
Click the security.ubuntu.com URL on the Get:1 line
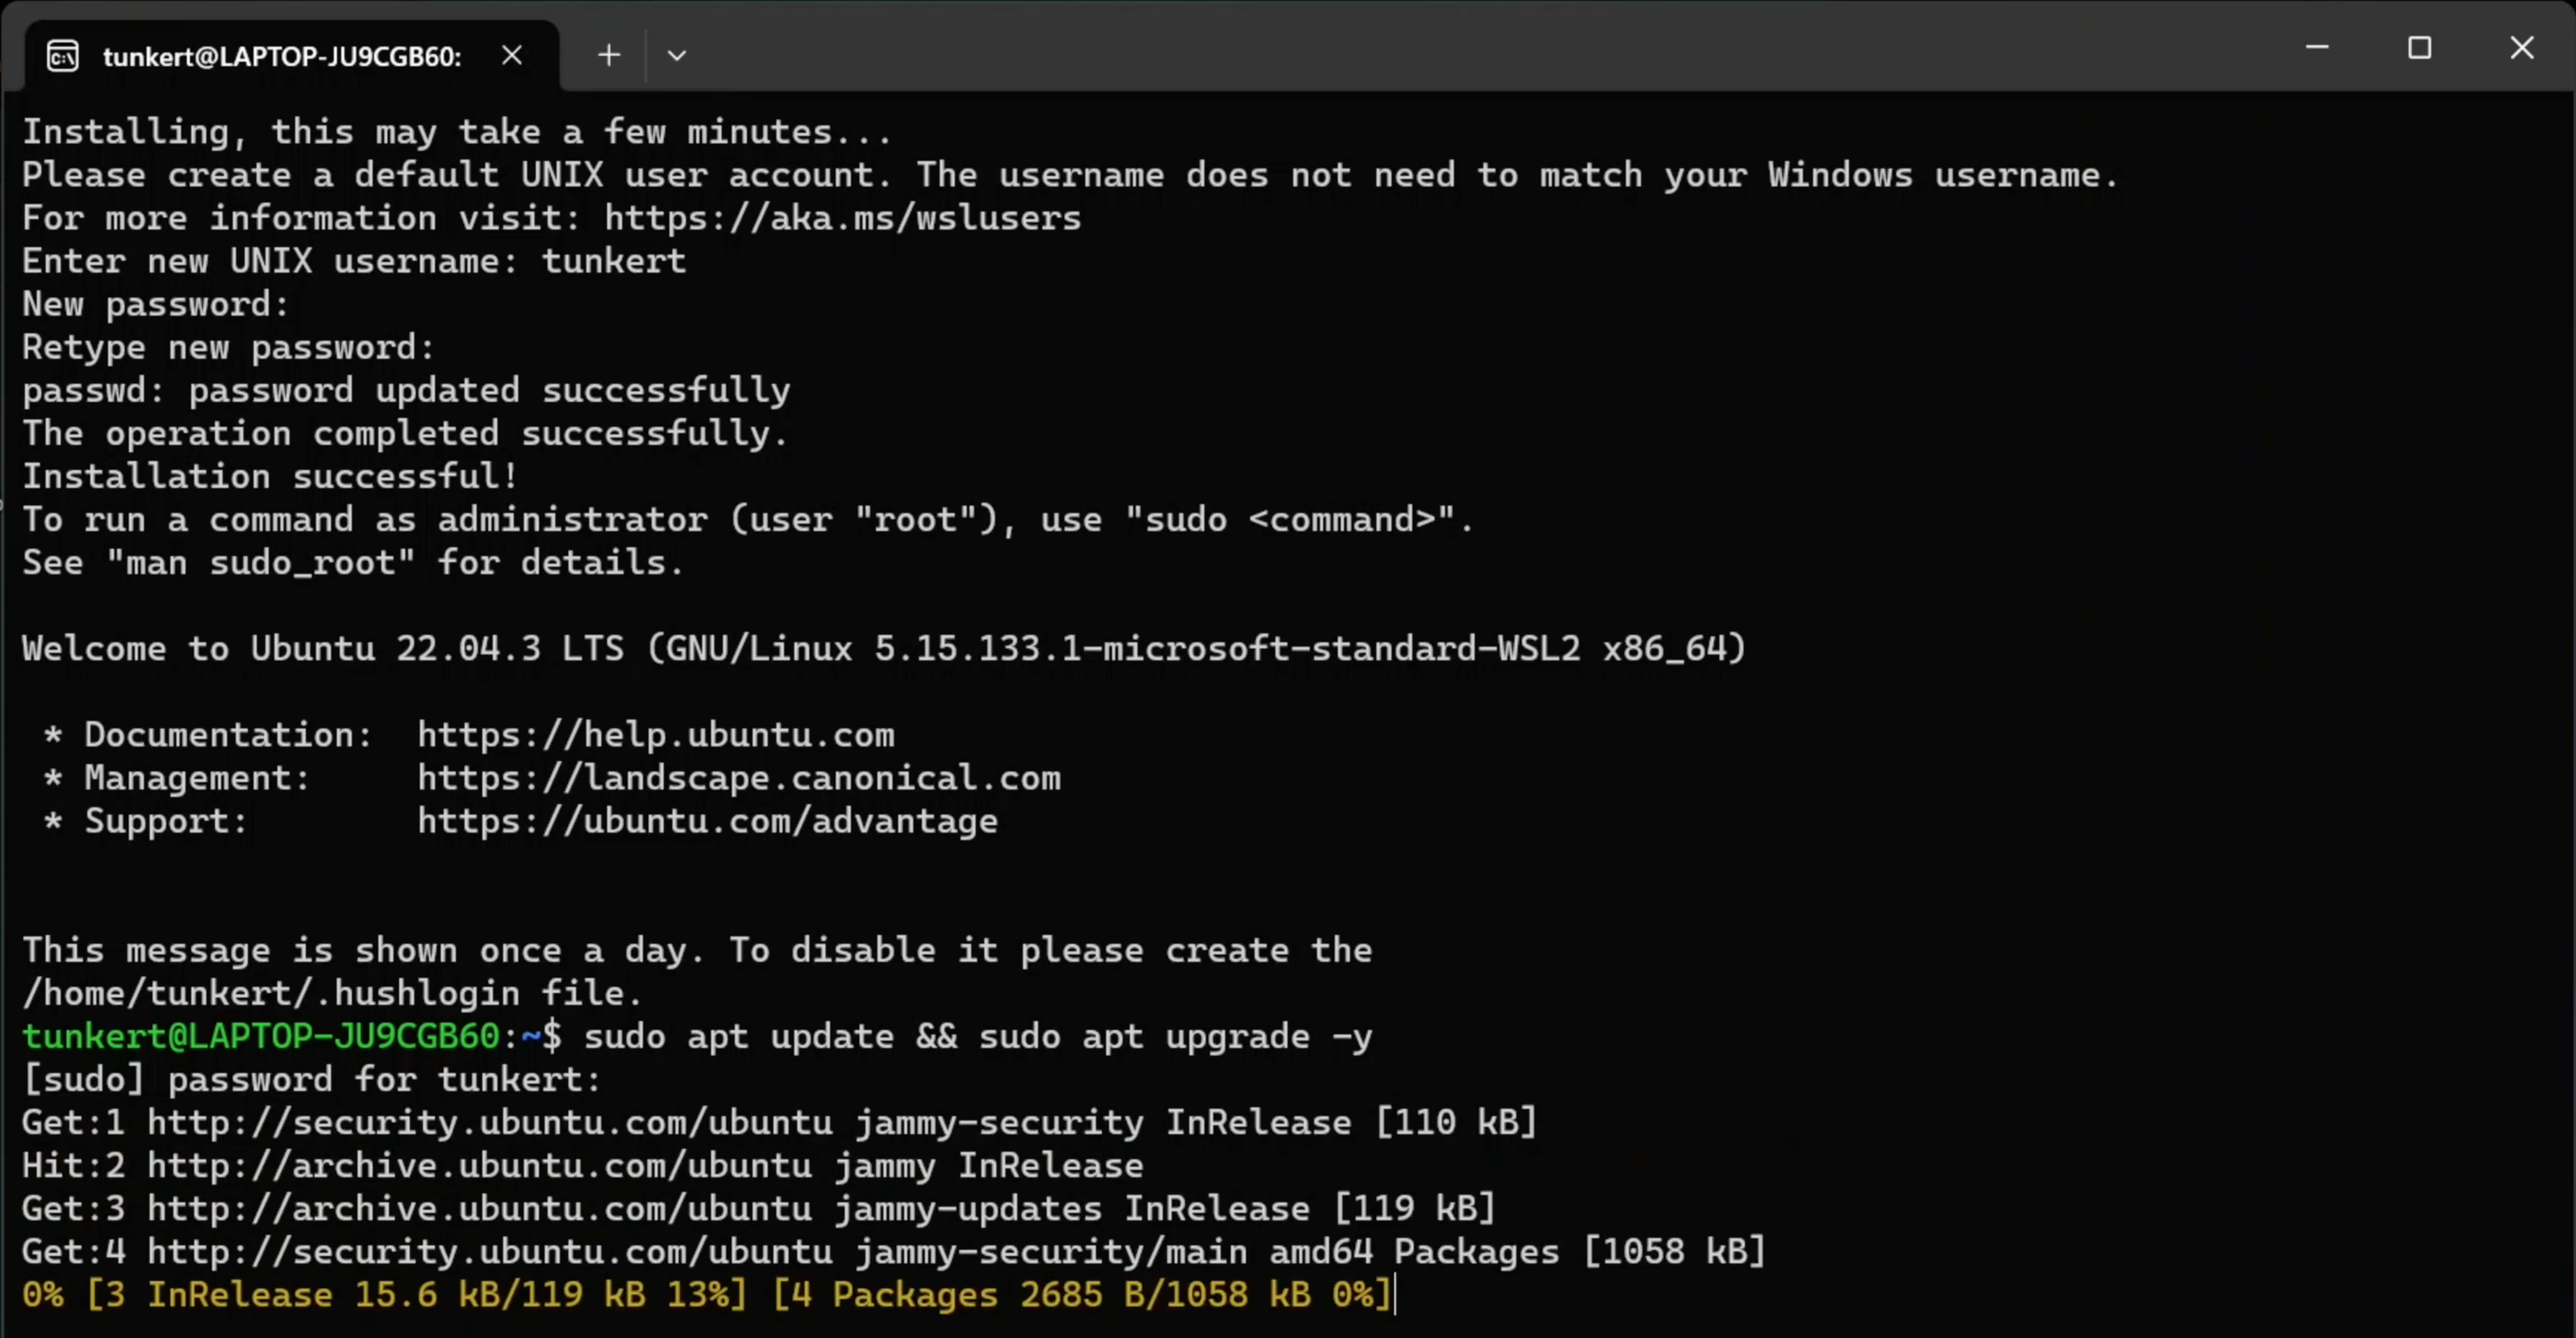click(x=489, y=1122)
